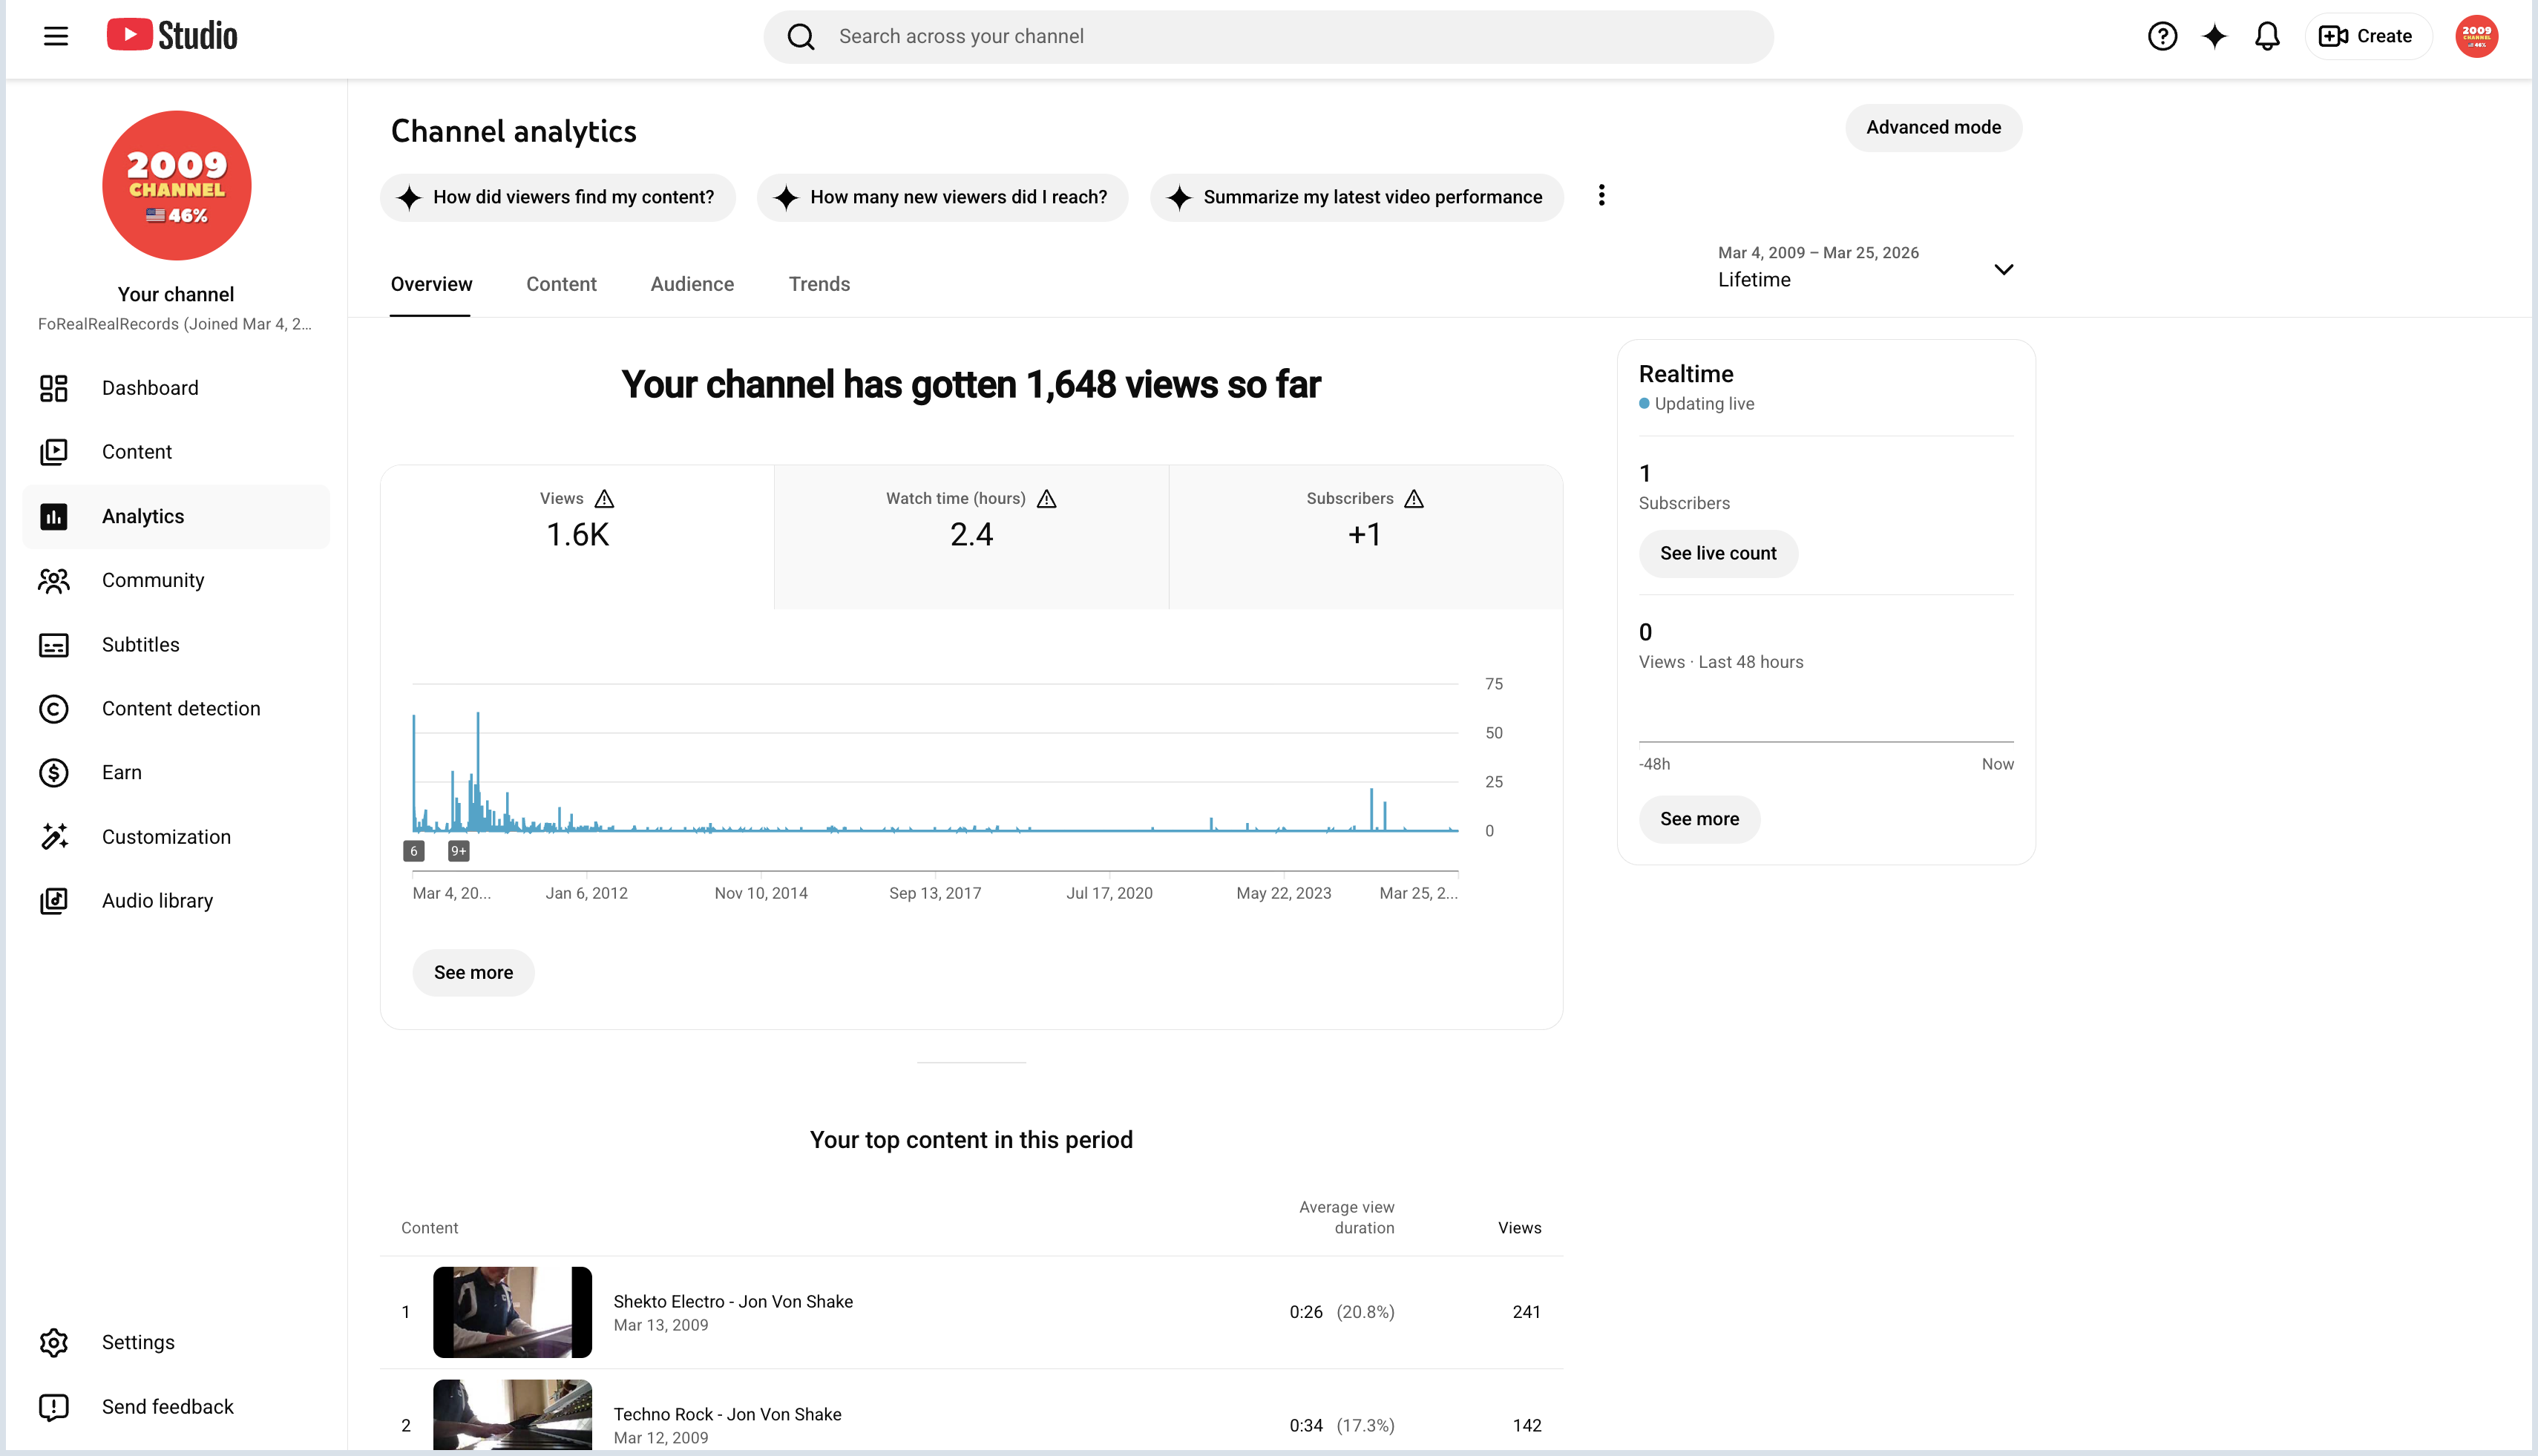Open Community in the sidebar
The image size is (2538, 1456).
176,580
